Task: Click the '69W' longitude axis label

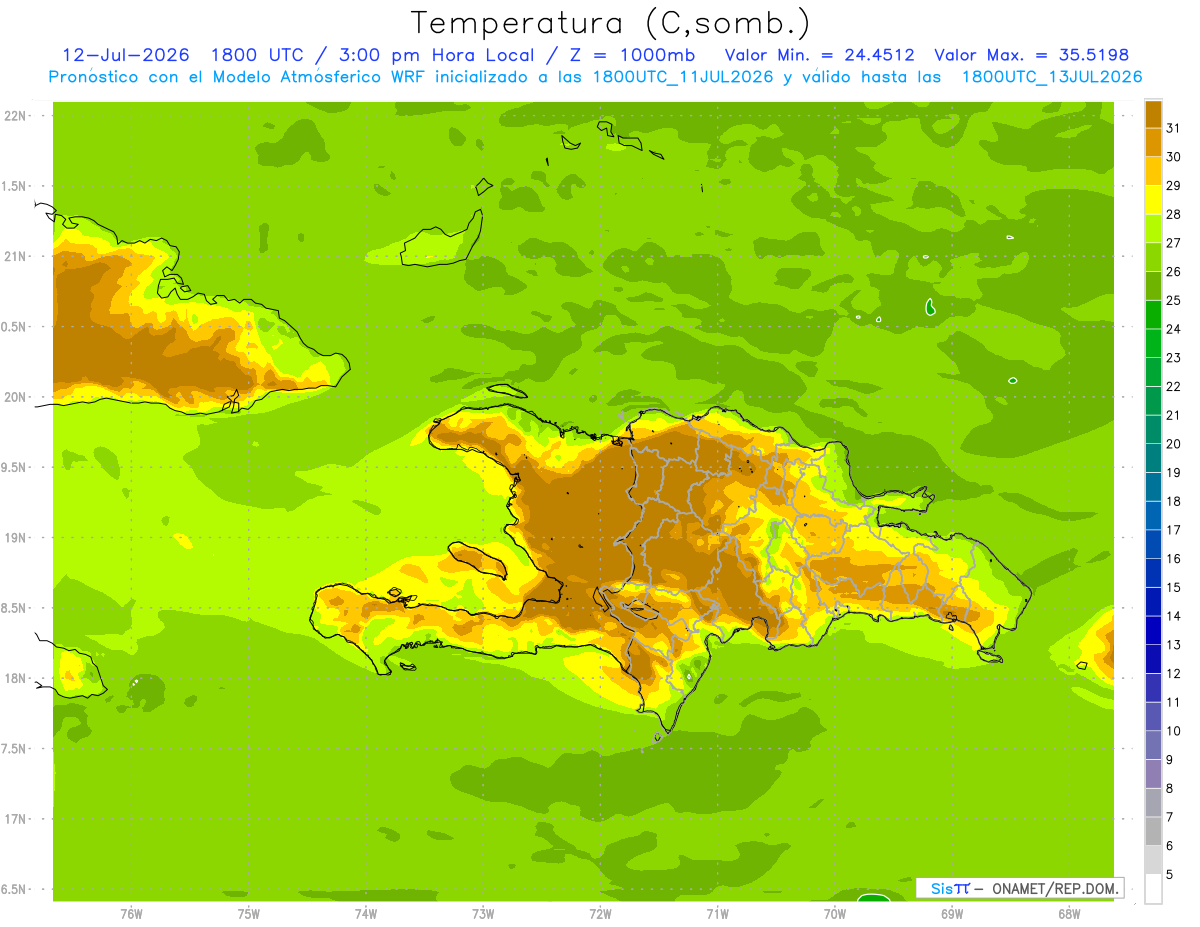Action: (952, 914)
